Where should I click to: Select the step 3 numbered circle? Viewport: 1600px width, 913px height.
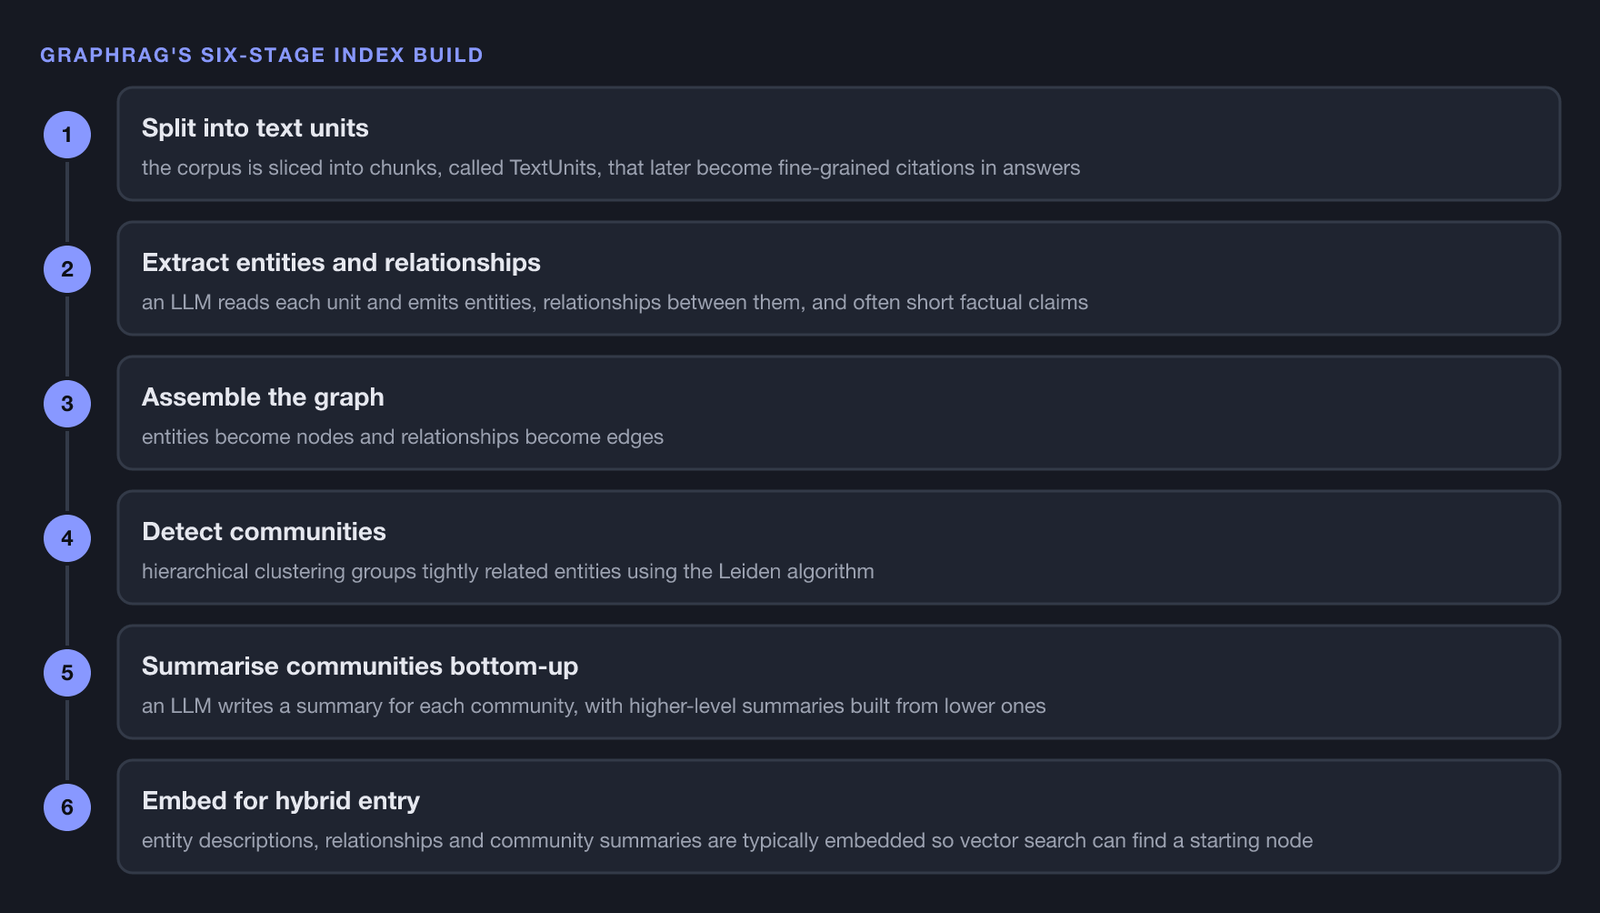[67, 404]
